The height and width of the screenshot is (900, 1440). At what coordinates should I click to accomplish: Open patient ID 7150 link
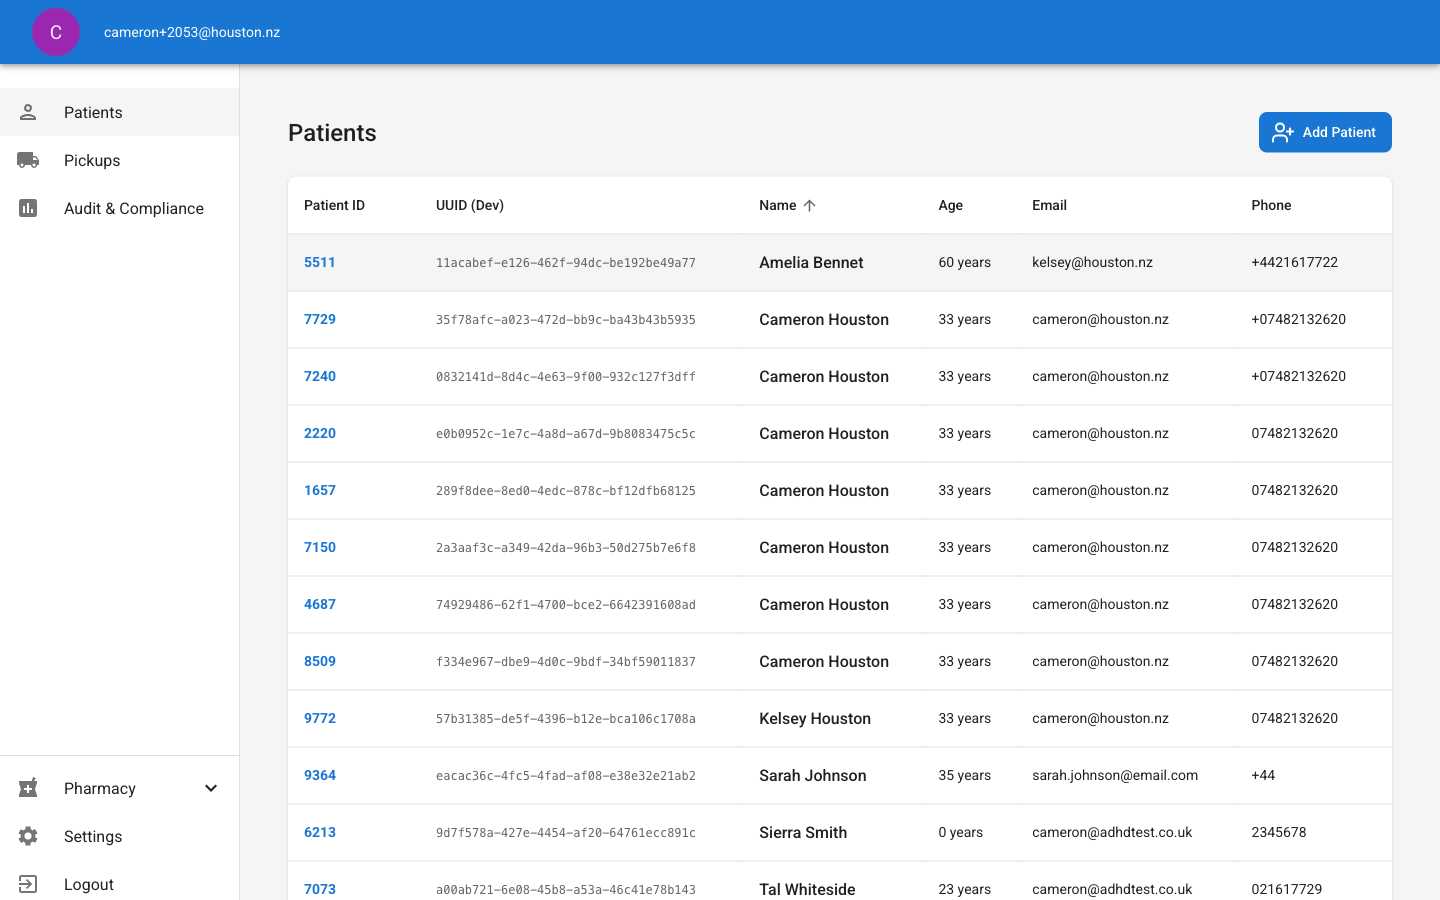tap(320, 547)
